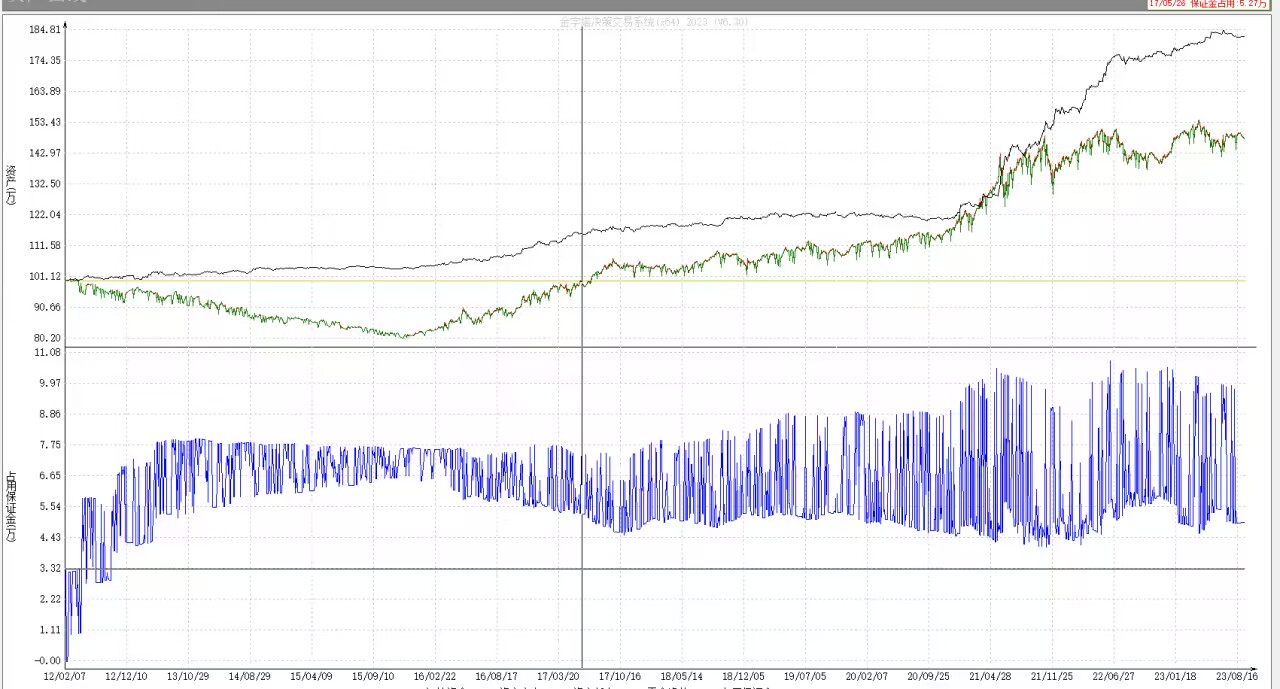Click the rotated axis title of lower chart
Screen dimensions: 1280x689
tap(12, 505)
